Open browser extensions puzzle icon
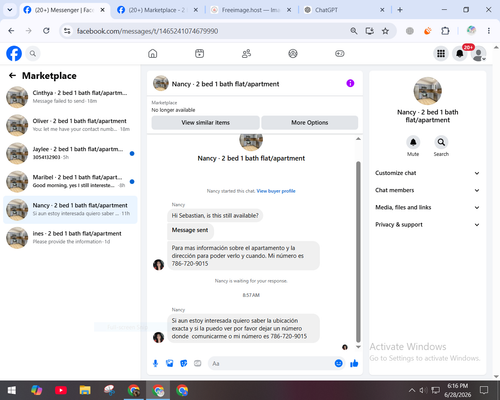 click(445, 31)
